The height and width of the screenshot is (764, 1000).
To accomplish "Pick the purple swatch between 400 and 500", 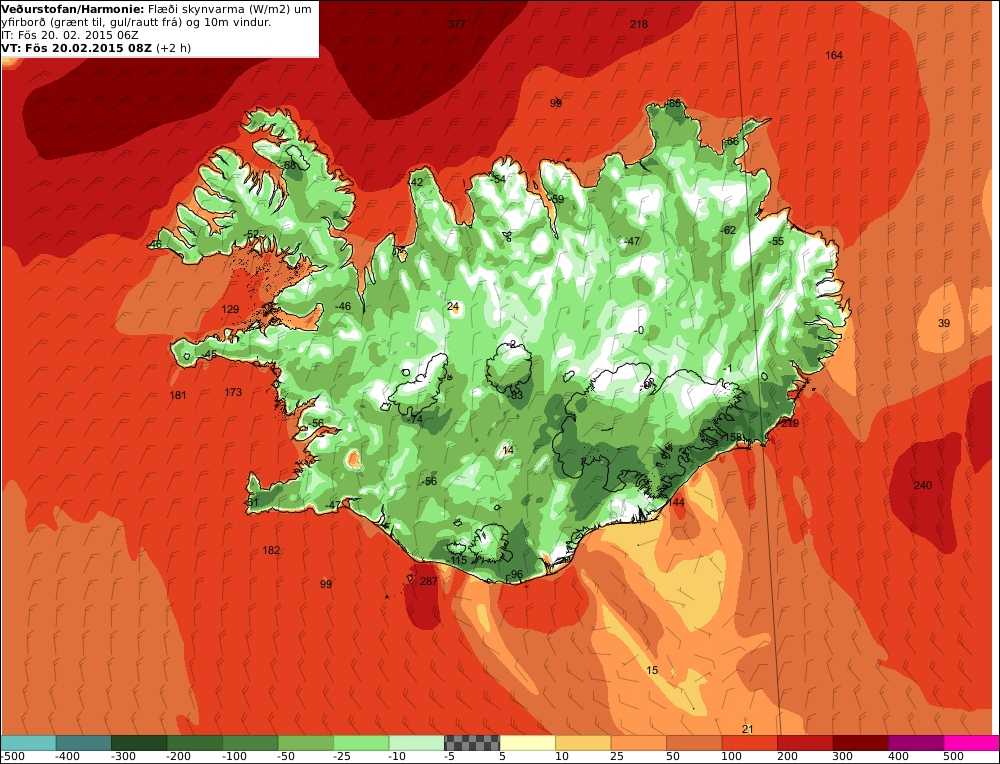I will [916, 743].
